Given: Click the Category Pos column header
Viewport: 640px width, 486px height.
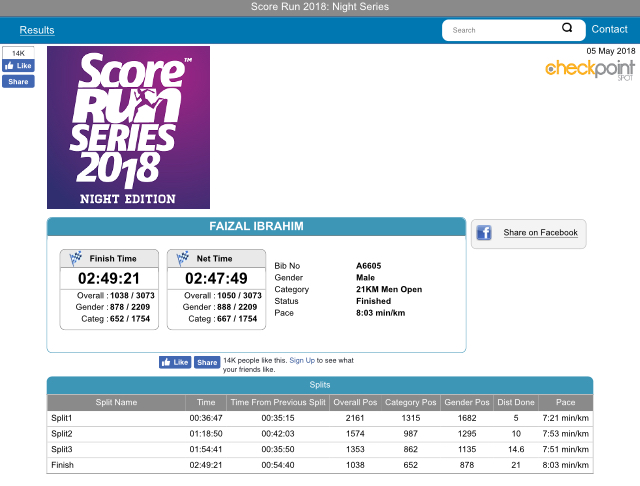Looking at the screenshot, I should pyautogui.click(x=411, y=402).
